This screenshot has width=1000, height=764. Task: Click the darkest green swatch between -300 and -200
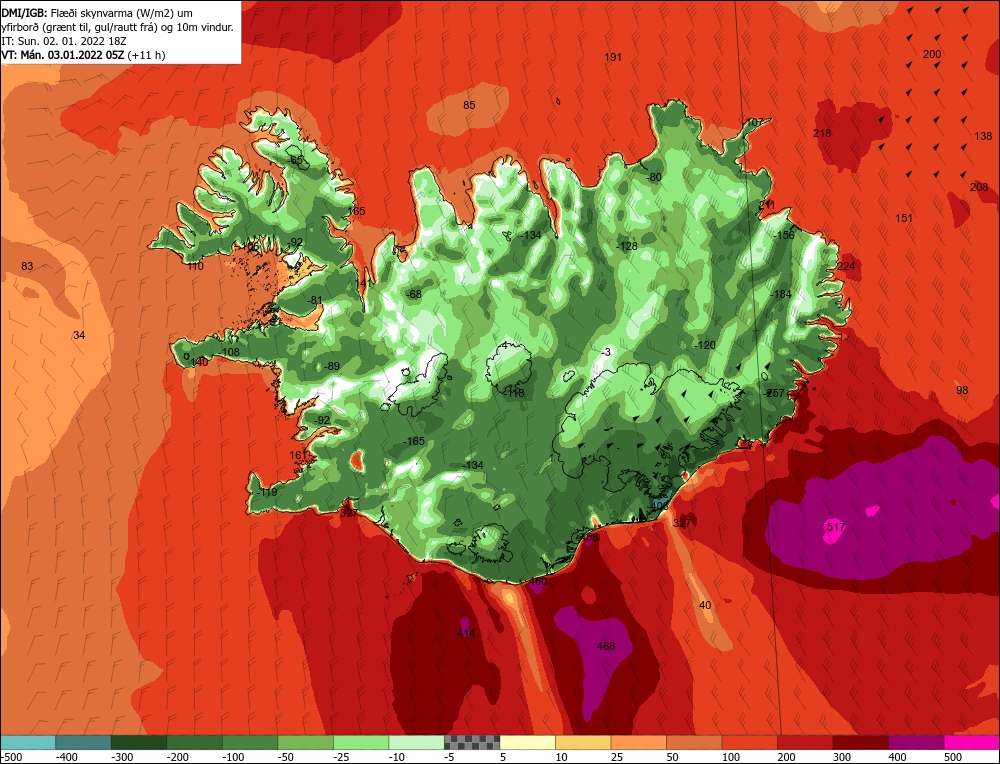tap(138, 743)
